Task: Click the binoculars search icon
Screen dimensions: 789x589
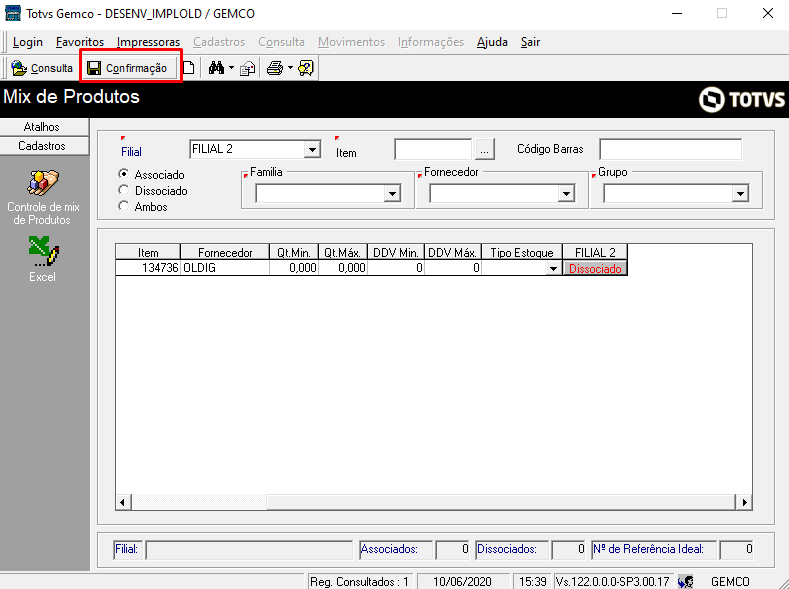Action: click(x=216, y=68)
